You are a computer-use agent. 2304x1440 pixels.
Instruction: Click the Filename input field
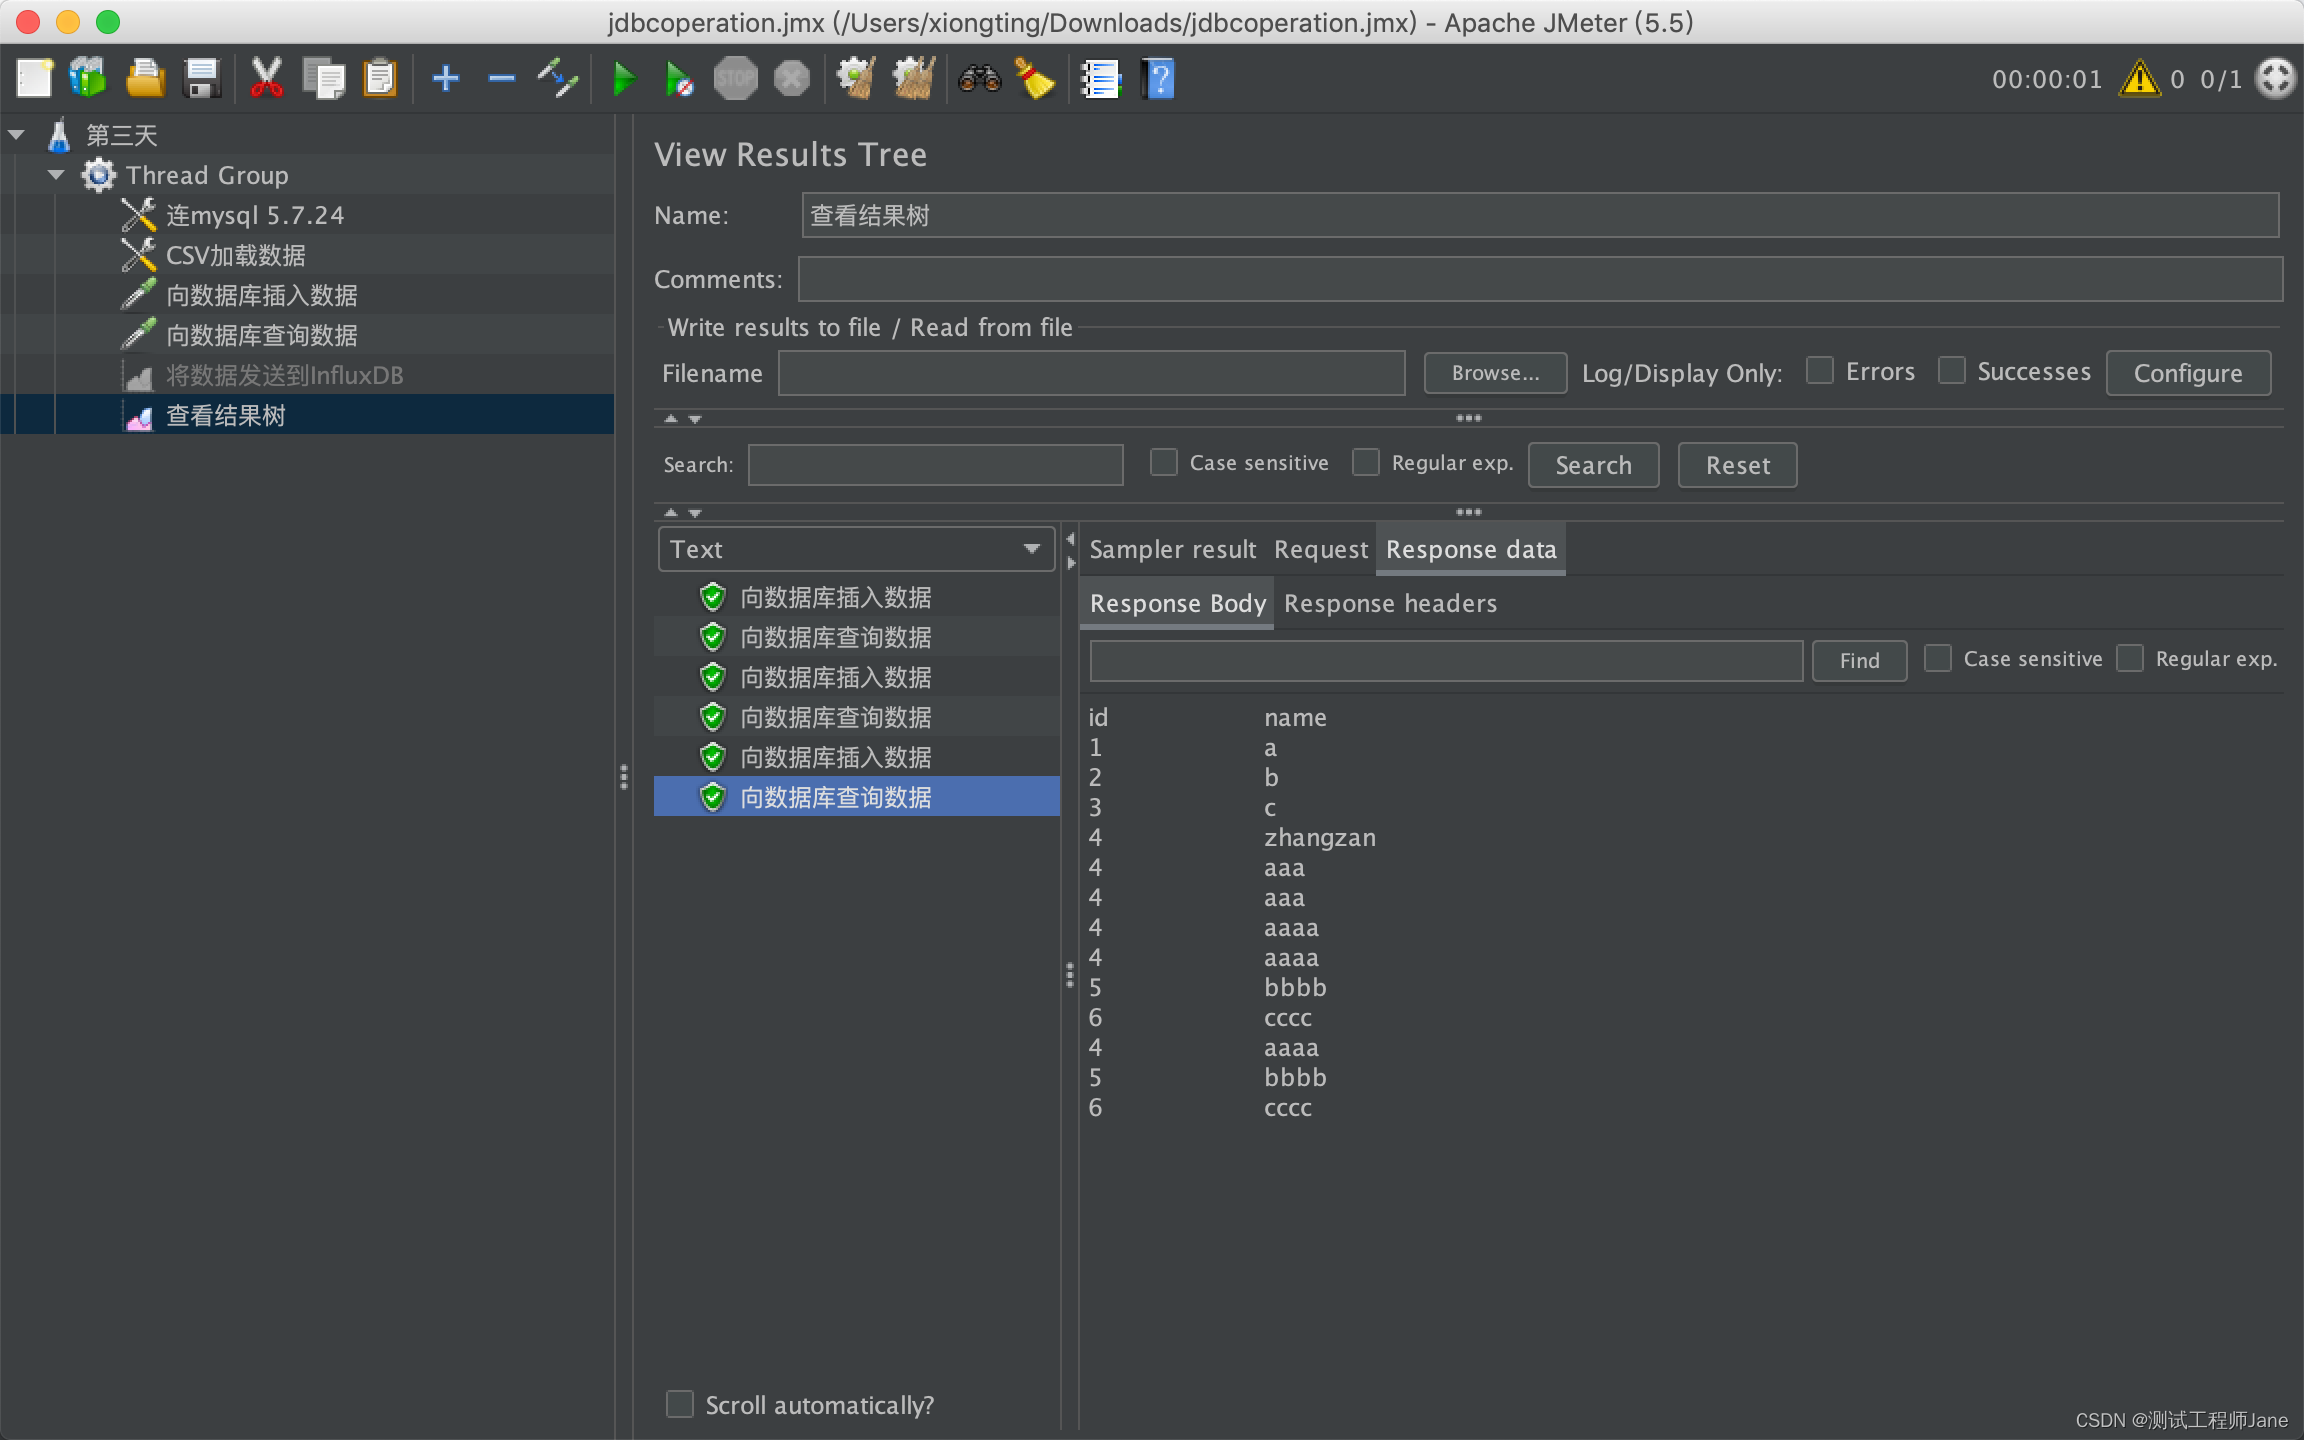(1096, 373)
